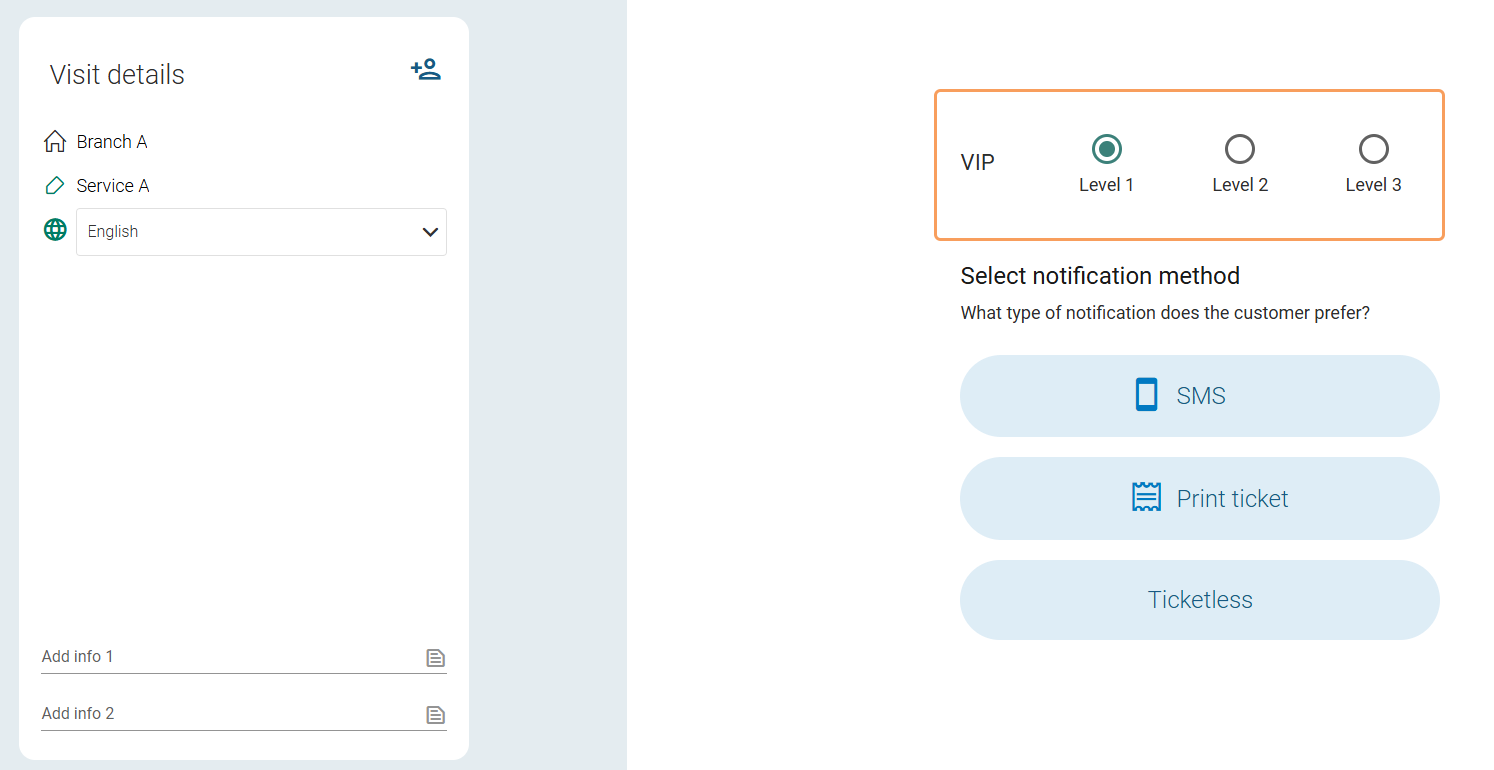This screenshot has width=1494, height=770.
Task: Select VIP Level 1 radio button
Action: coord(1106,149)
